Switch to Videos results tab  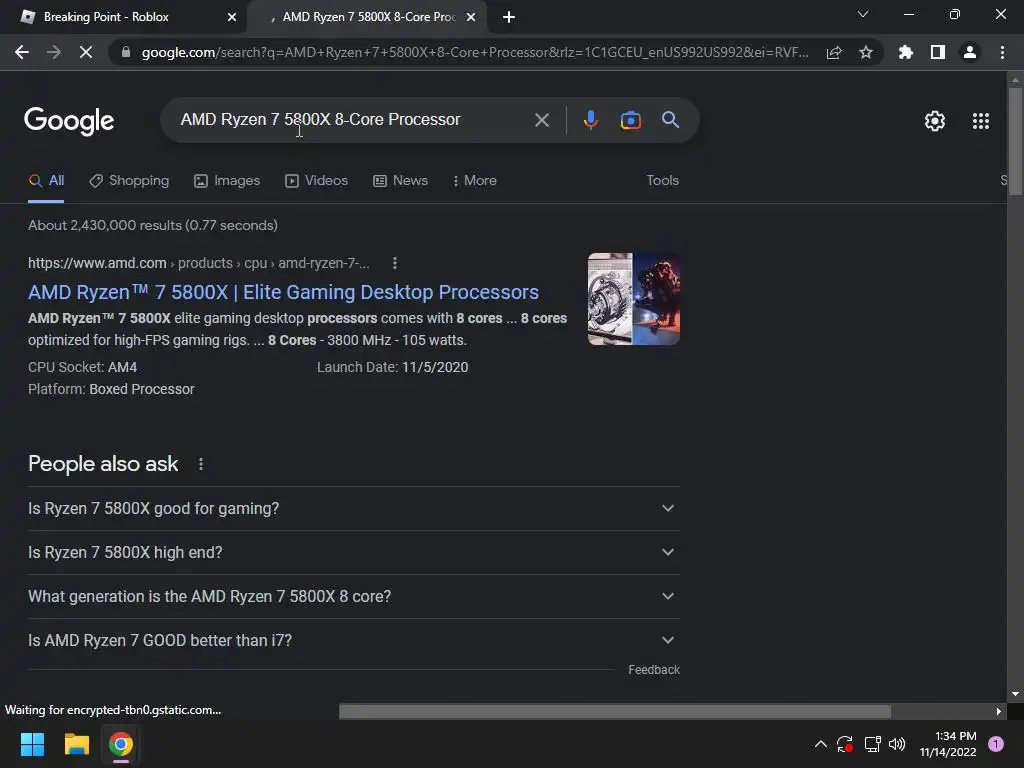coord(317,180)
